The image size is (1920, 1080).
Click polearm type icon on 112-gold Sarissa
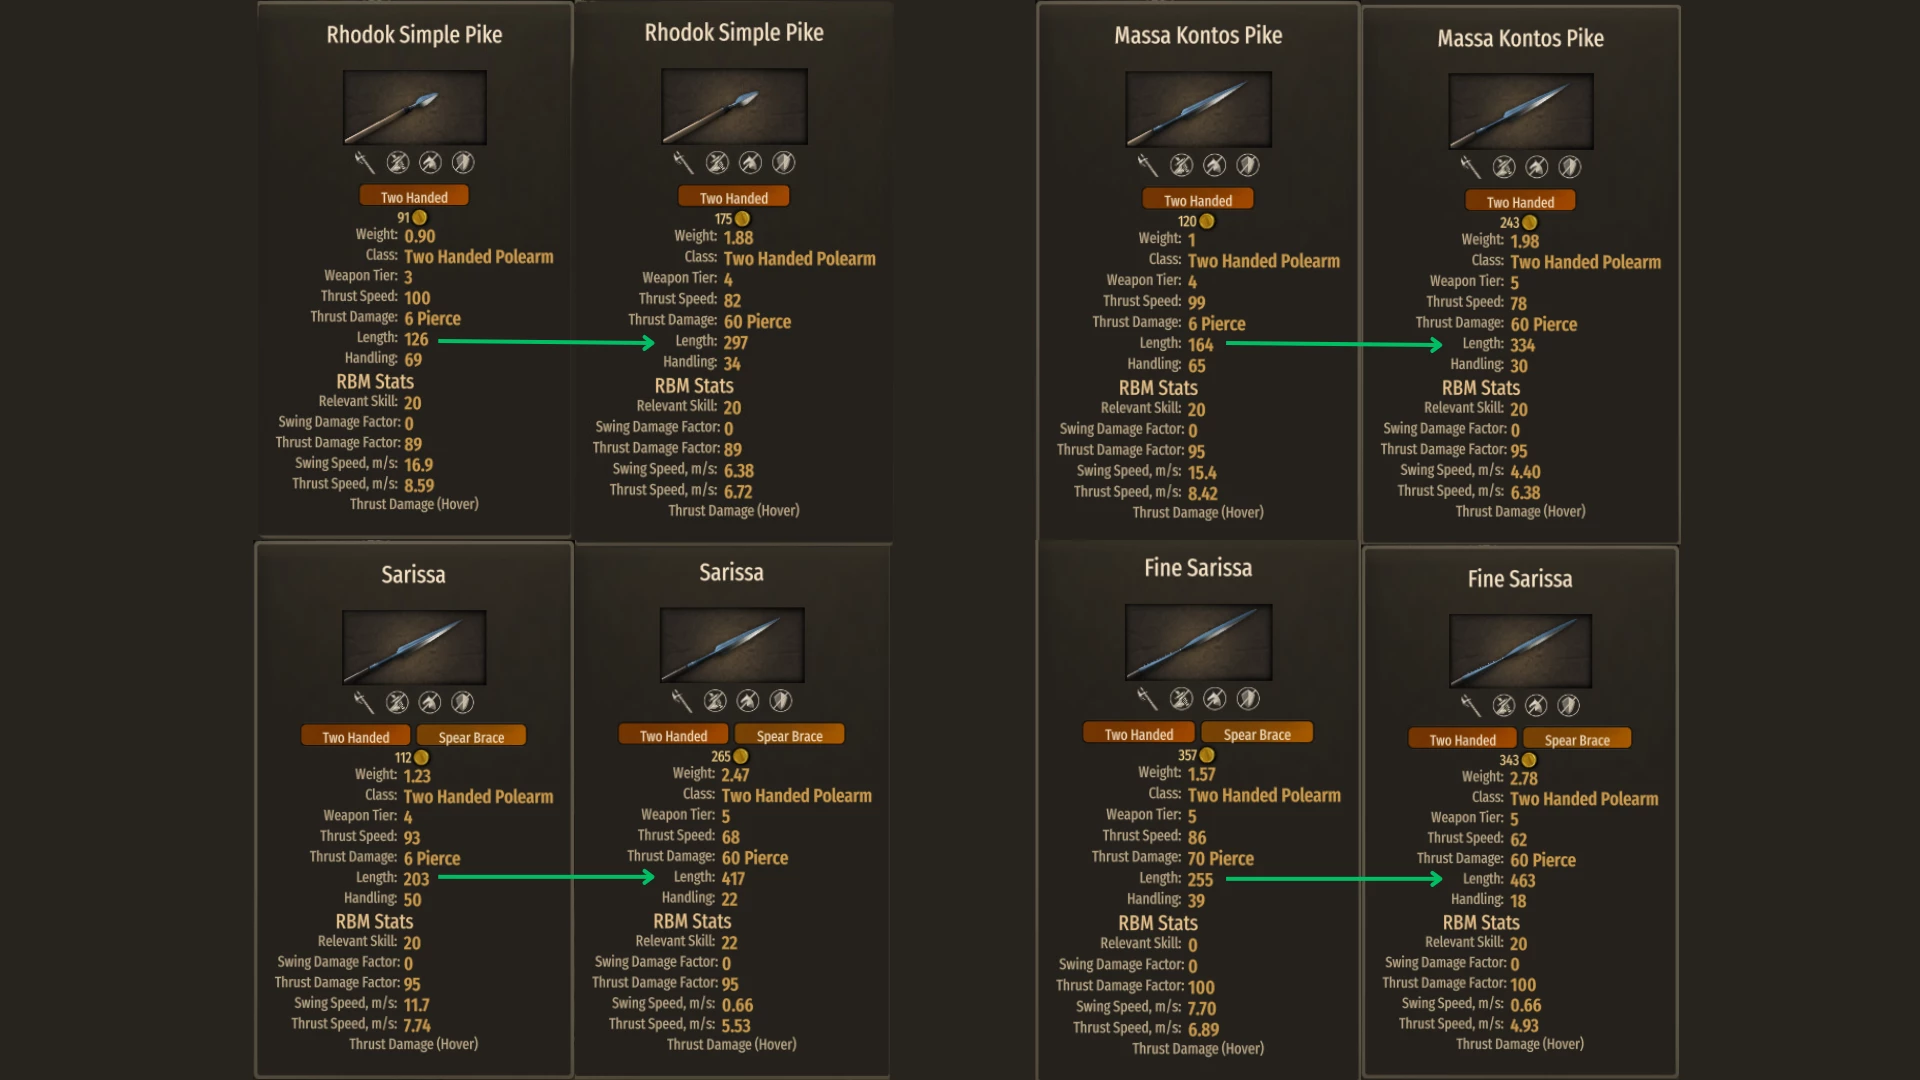click(364, 702)
